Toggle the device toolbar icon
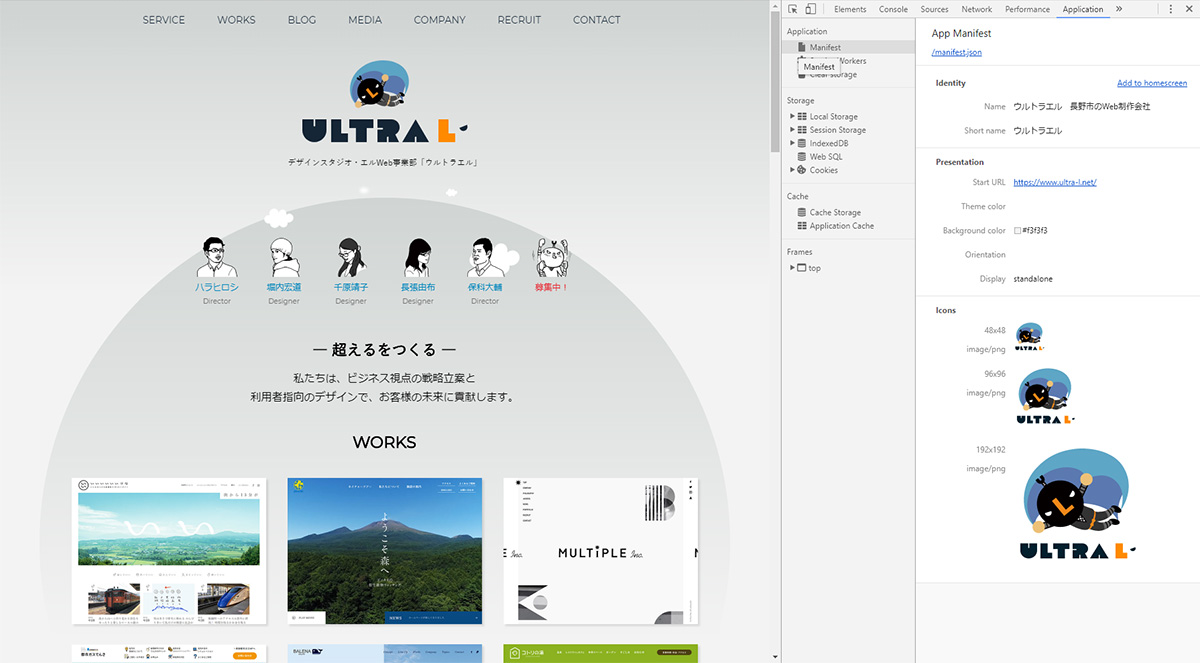Screen dimensions: 1200x663 810,9
